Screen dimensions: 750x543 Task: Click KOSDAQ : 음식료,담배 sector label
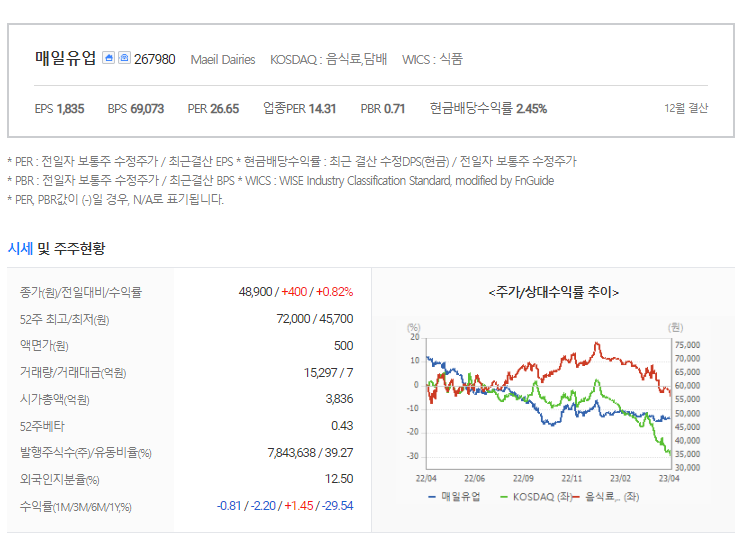[x=329, y=59]
